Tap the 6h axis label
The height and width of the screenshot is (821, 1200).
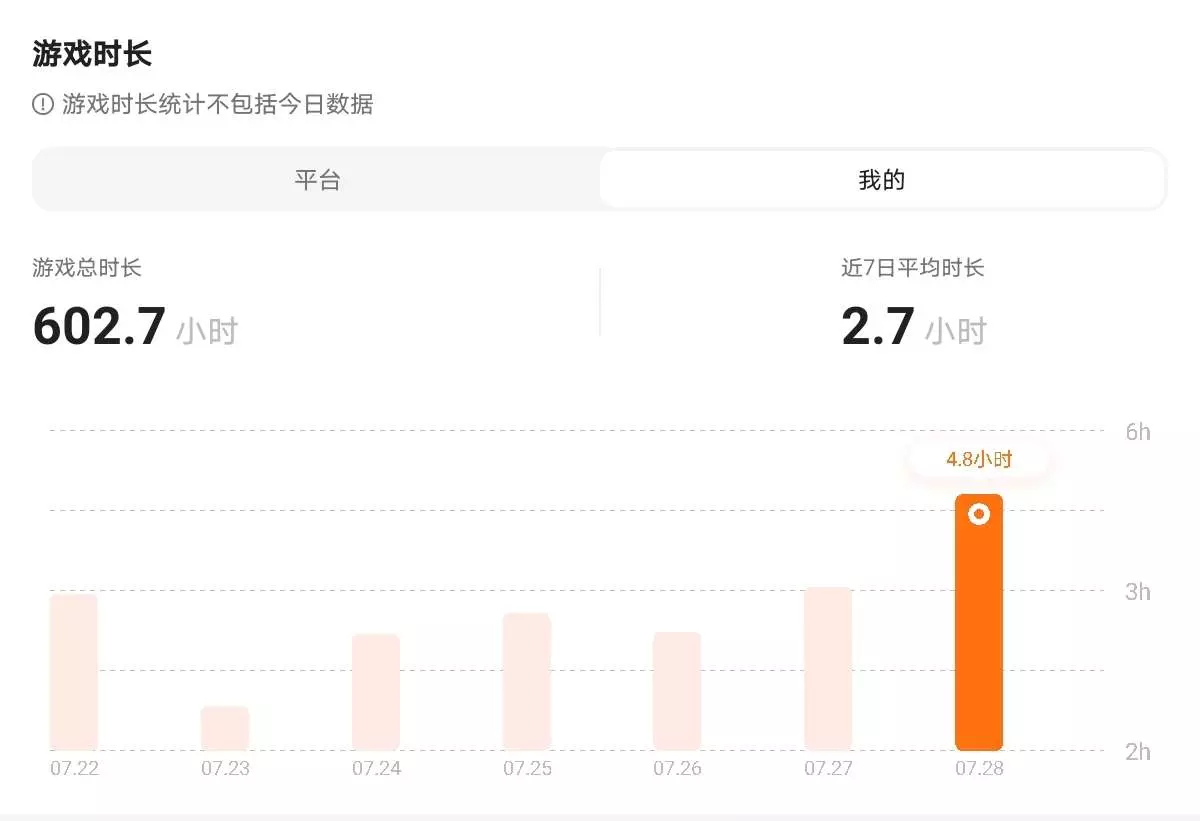pyautogui.click(x=1138, y=432)
